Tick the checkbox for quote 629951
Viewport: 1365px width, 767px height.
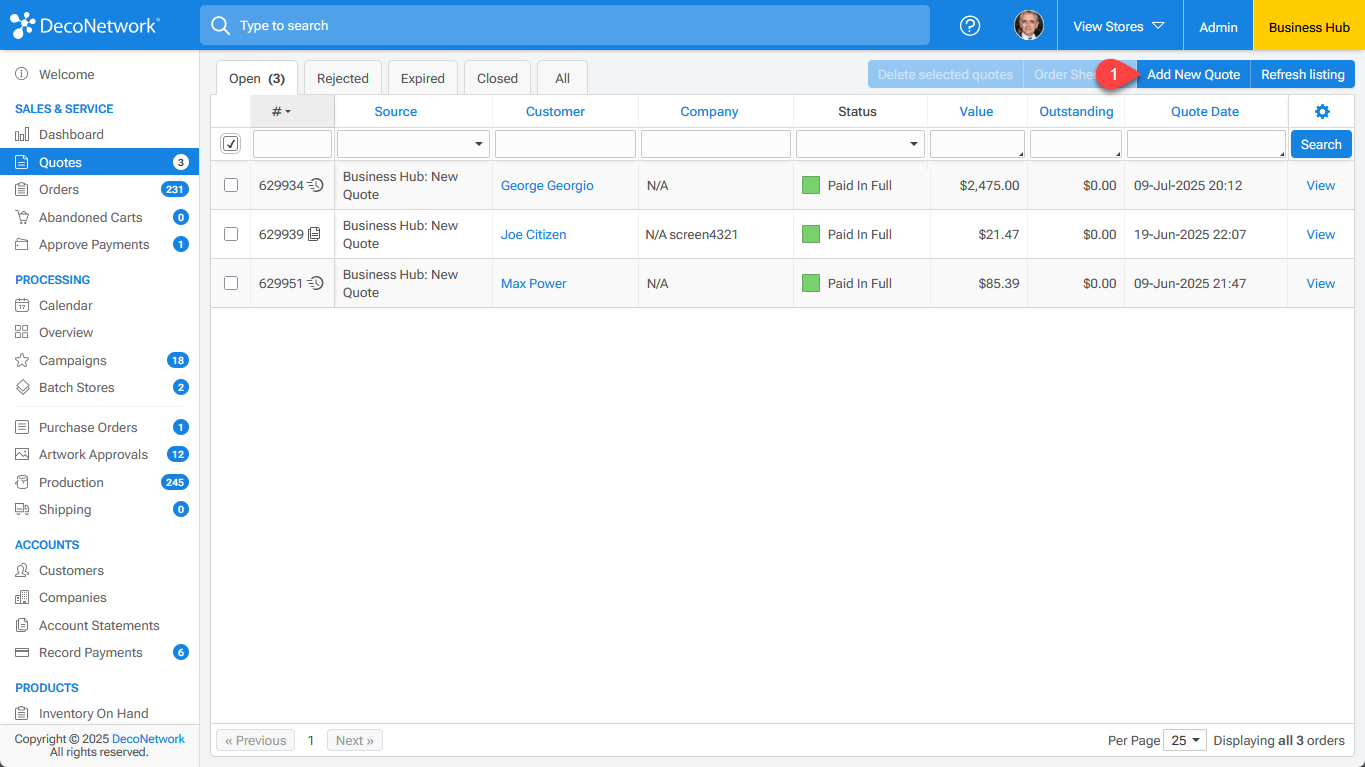(231, 283)
